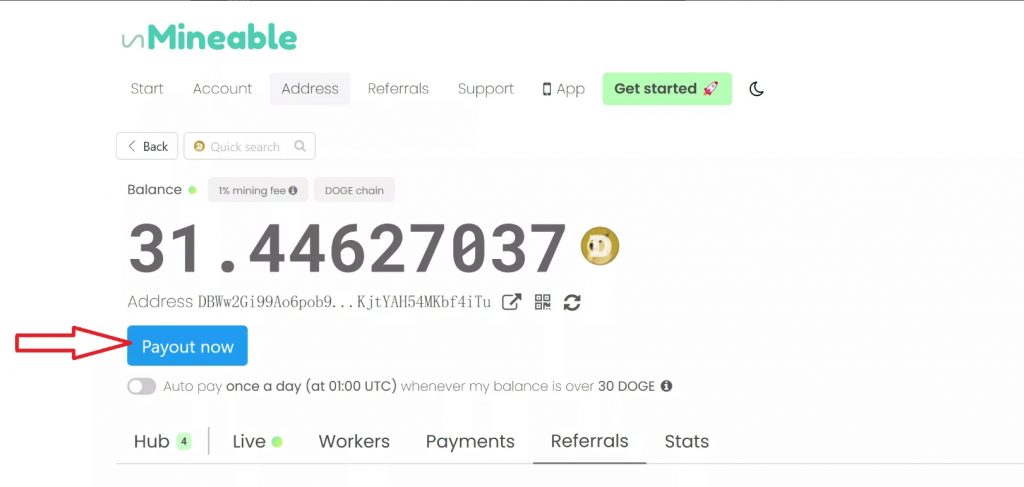The image size is (1024, 487).
Task: Enable the Auto pay toggle switch
Action: click(x=142, y=386)
